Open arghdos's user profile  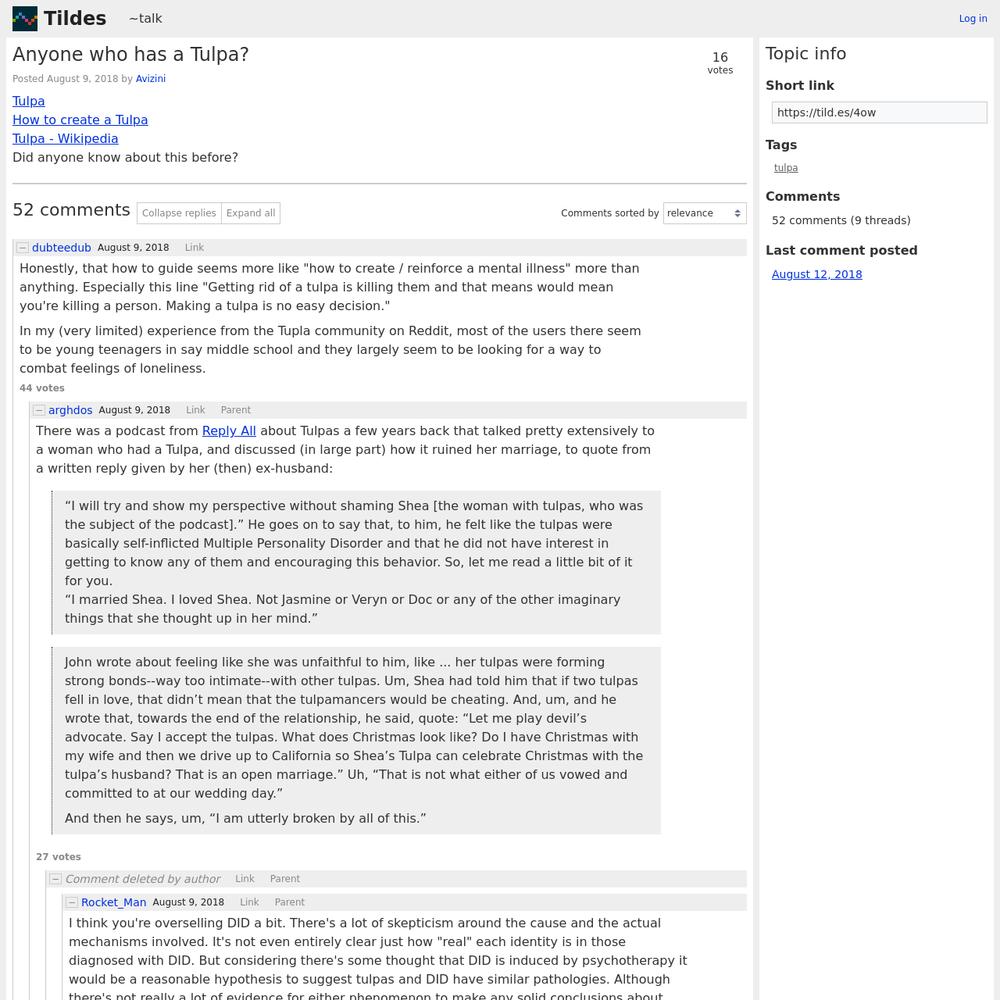click(x=70, y=410)
